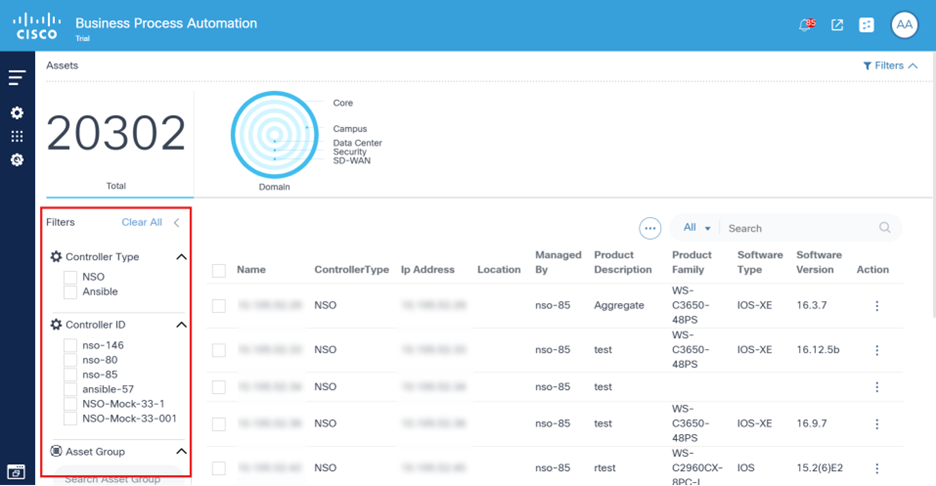The image size is (936, 486).
Task: Open the dotted grid icon in sidebar
Action: click(17, 136)
